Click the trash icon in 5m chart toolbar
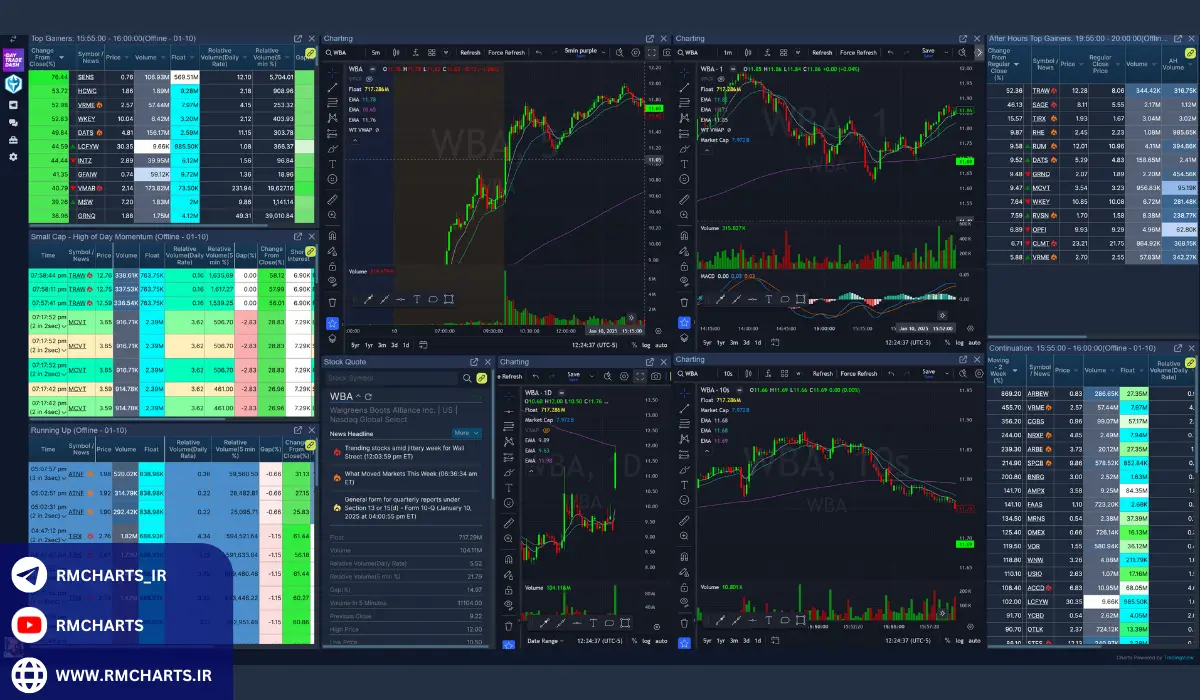1200x700 pixels. coord(333,301)
